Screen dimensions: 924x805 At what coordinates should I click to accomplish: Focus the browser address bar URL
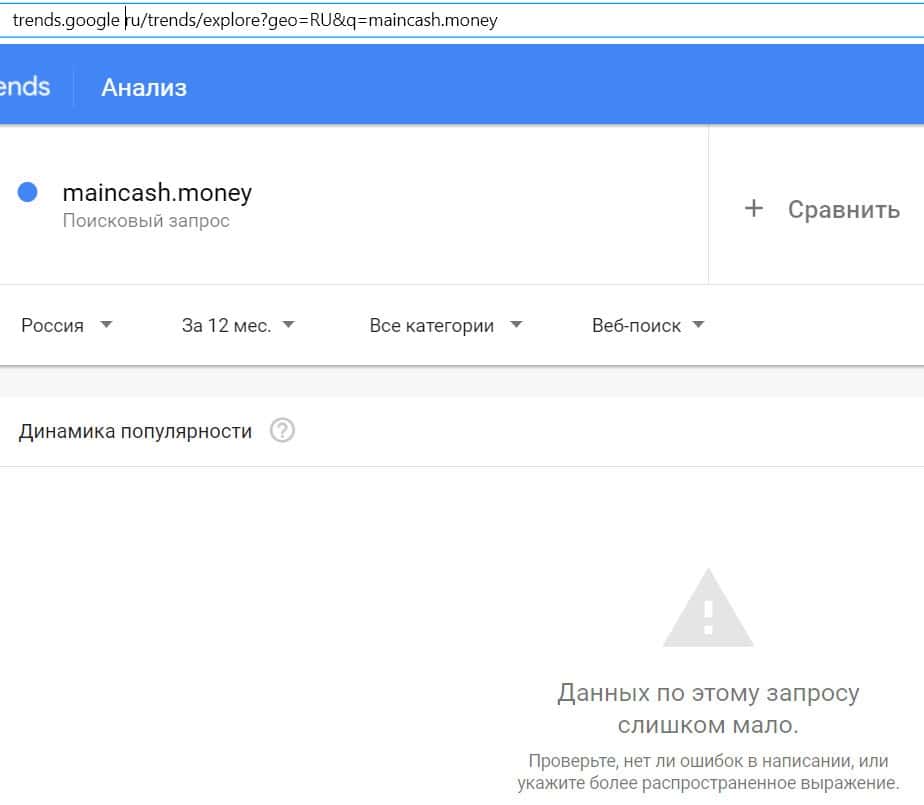[x=300, y=20]
